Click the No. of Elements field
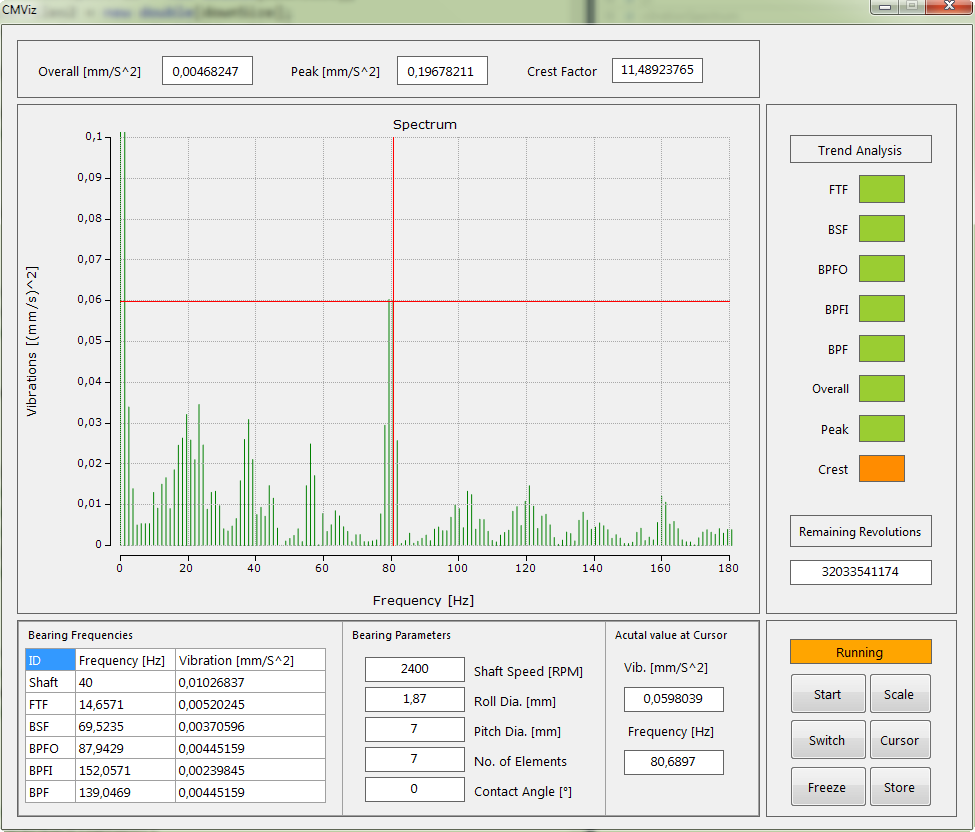 coord(414,760)
